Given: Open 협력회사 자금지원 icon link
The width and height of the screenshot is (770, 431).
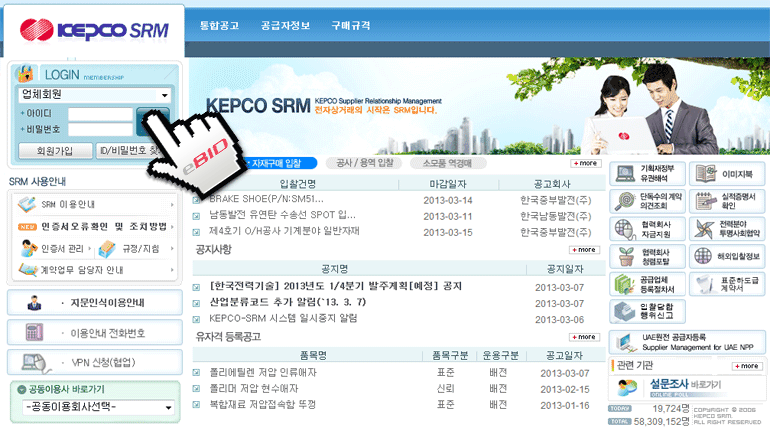Looking at the screenshot, I should [647, 229].
